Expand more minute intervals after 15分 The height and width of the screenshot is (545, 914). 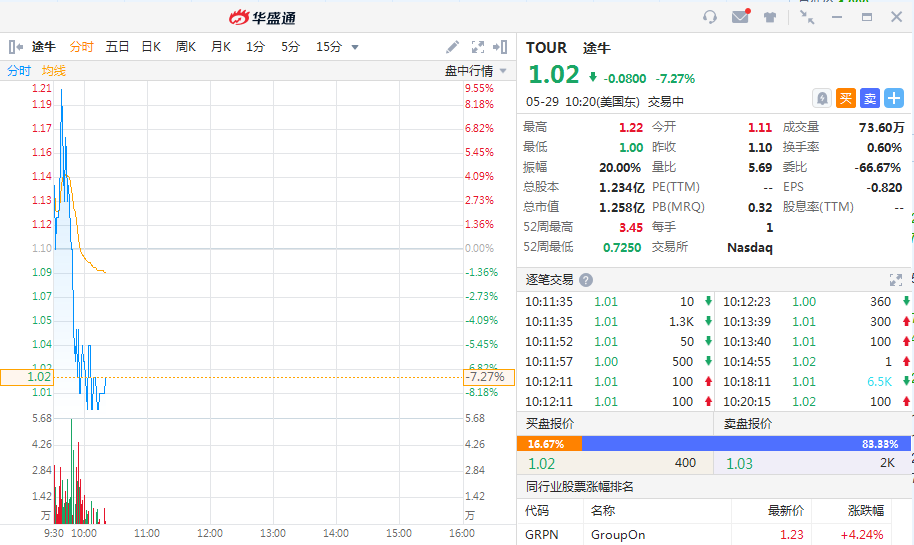coord(355,47)
